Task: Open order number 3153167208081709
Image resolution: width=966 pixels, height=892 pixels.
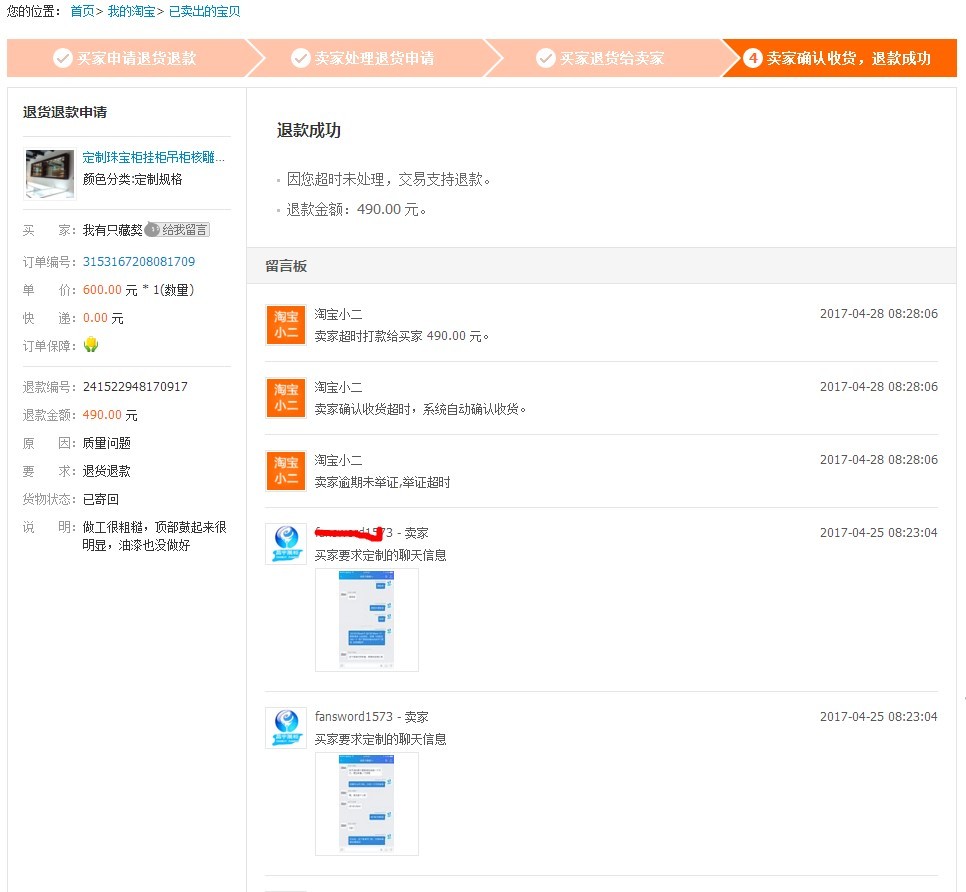Action: [139, 261]
